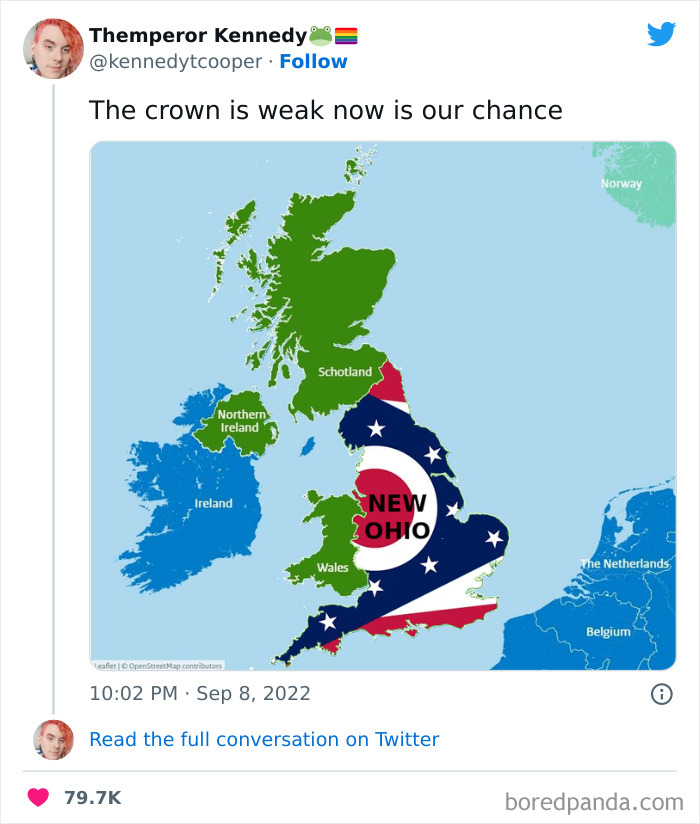The width and height of the screenshot is (700, 824).
Task: Read the full conversation on Twitter
Action: tap(264, 740)
